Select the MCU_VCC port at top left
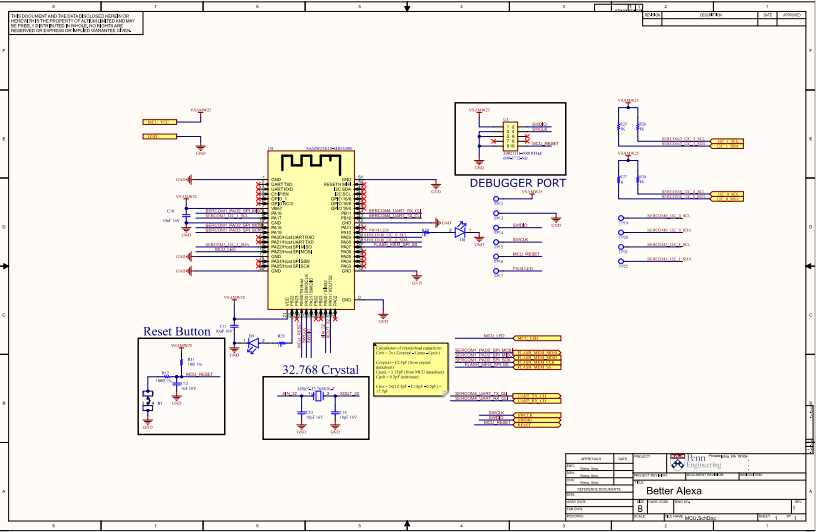 [160, 122]
